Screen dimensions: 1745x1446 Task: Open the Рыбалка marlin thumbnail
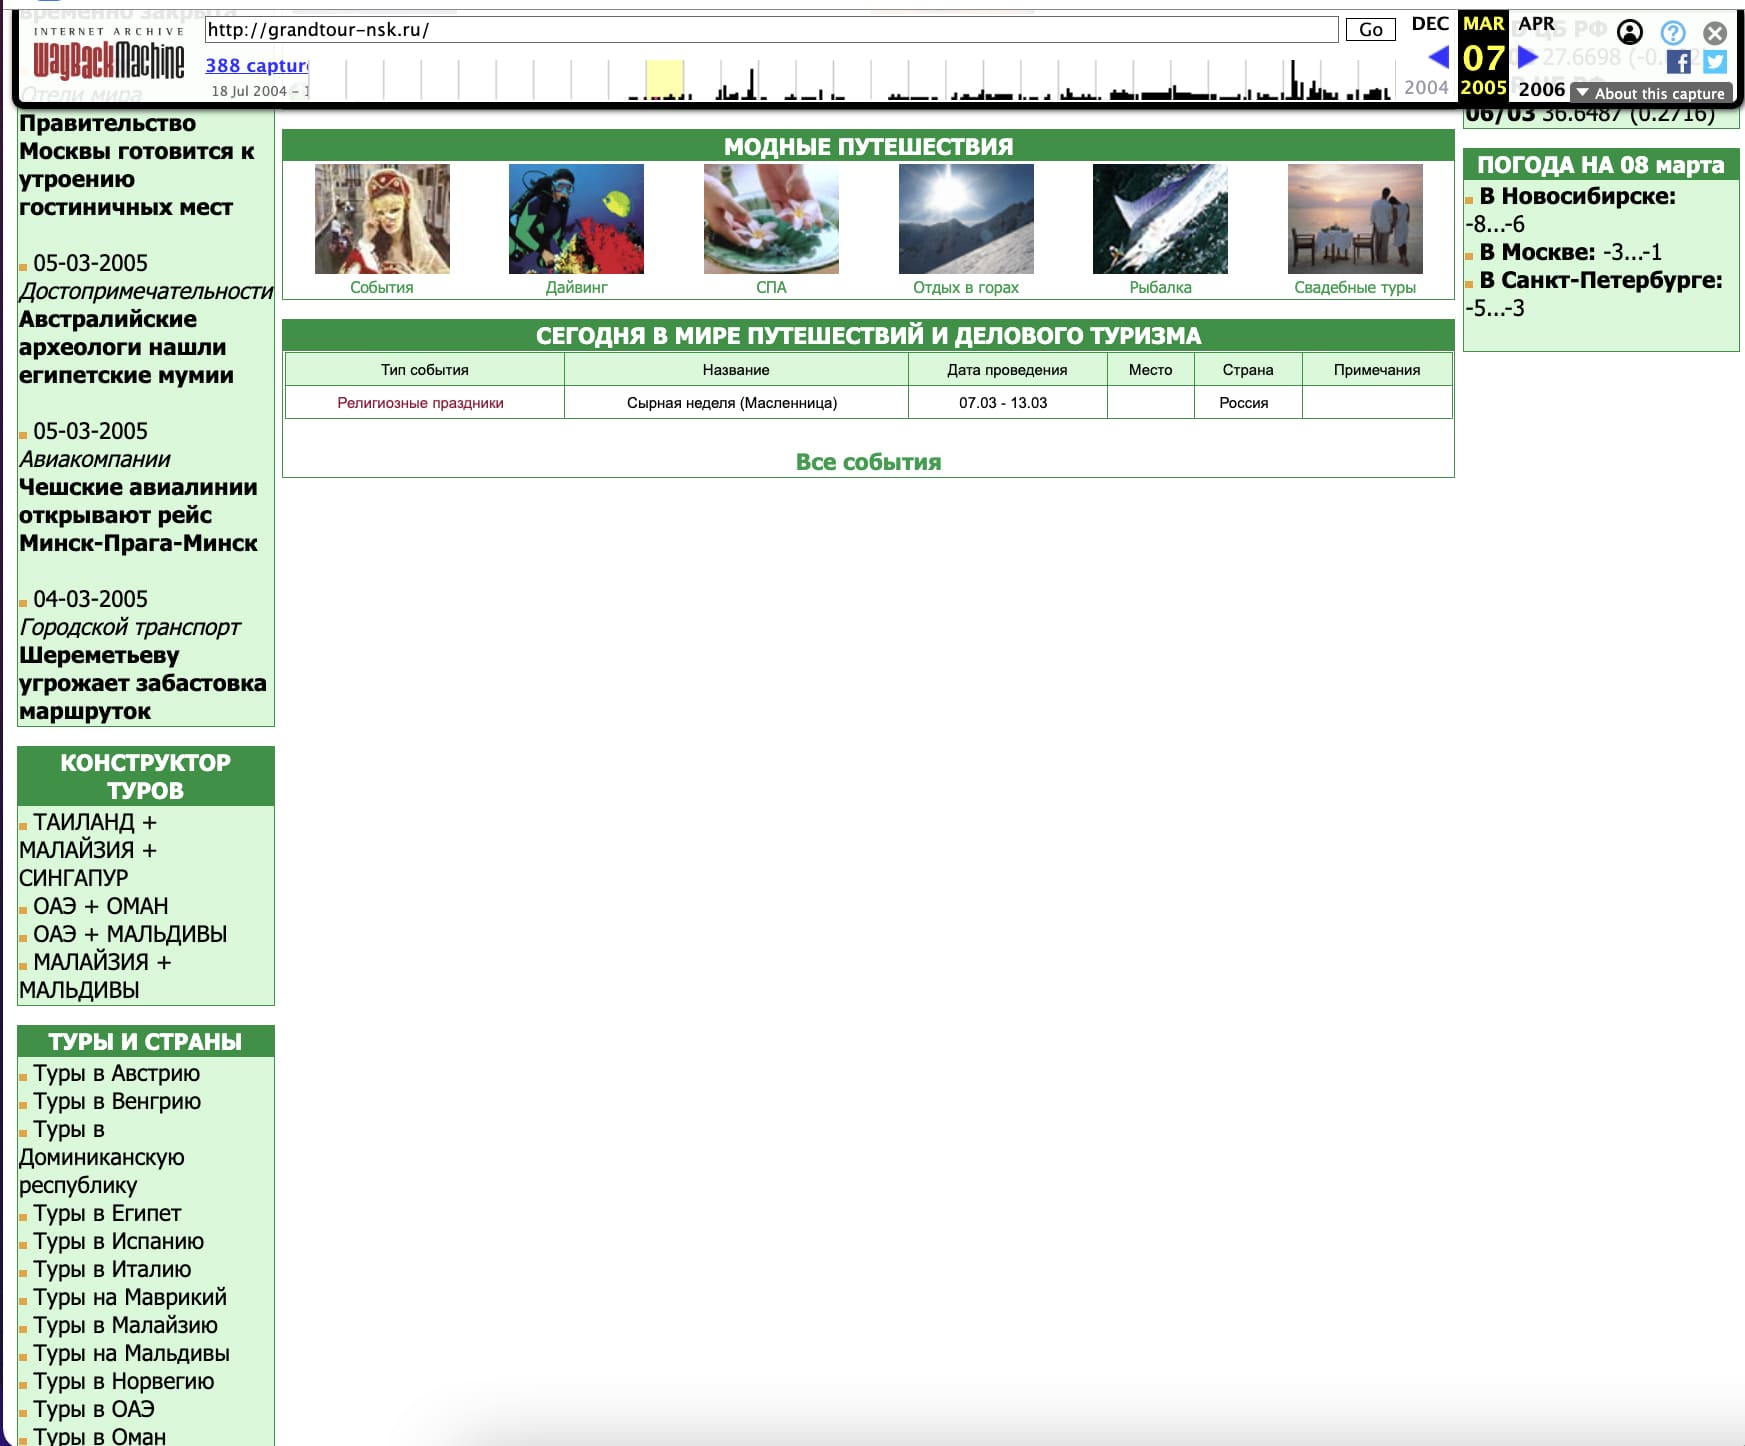[1160, 219]
